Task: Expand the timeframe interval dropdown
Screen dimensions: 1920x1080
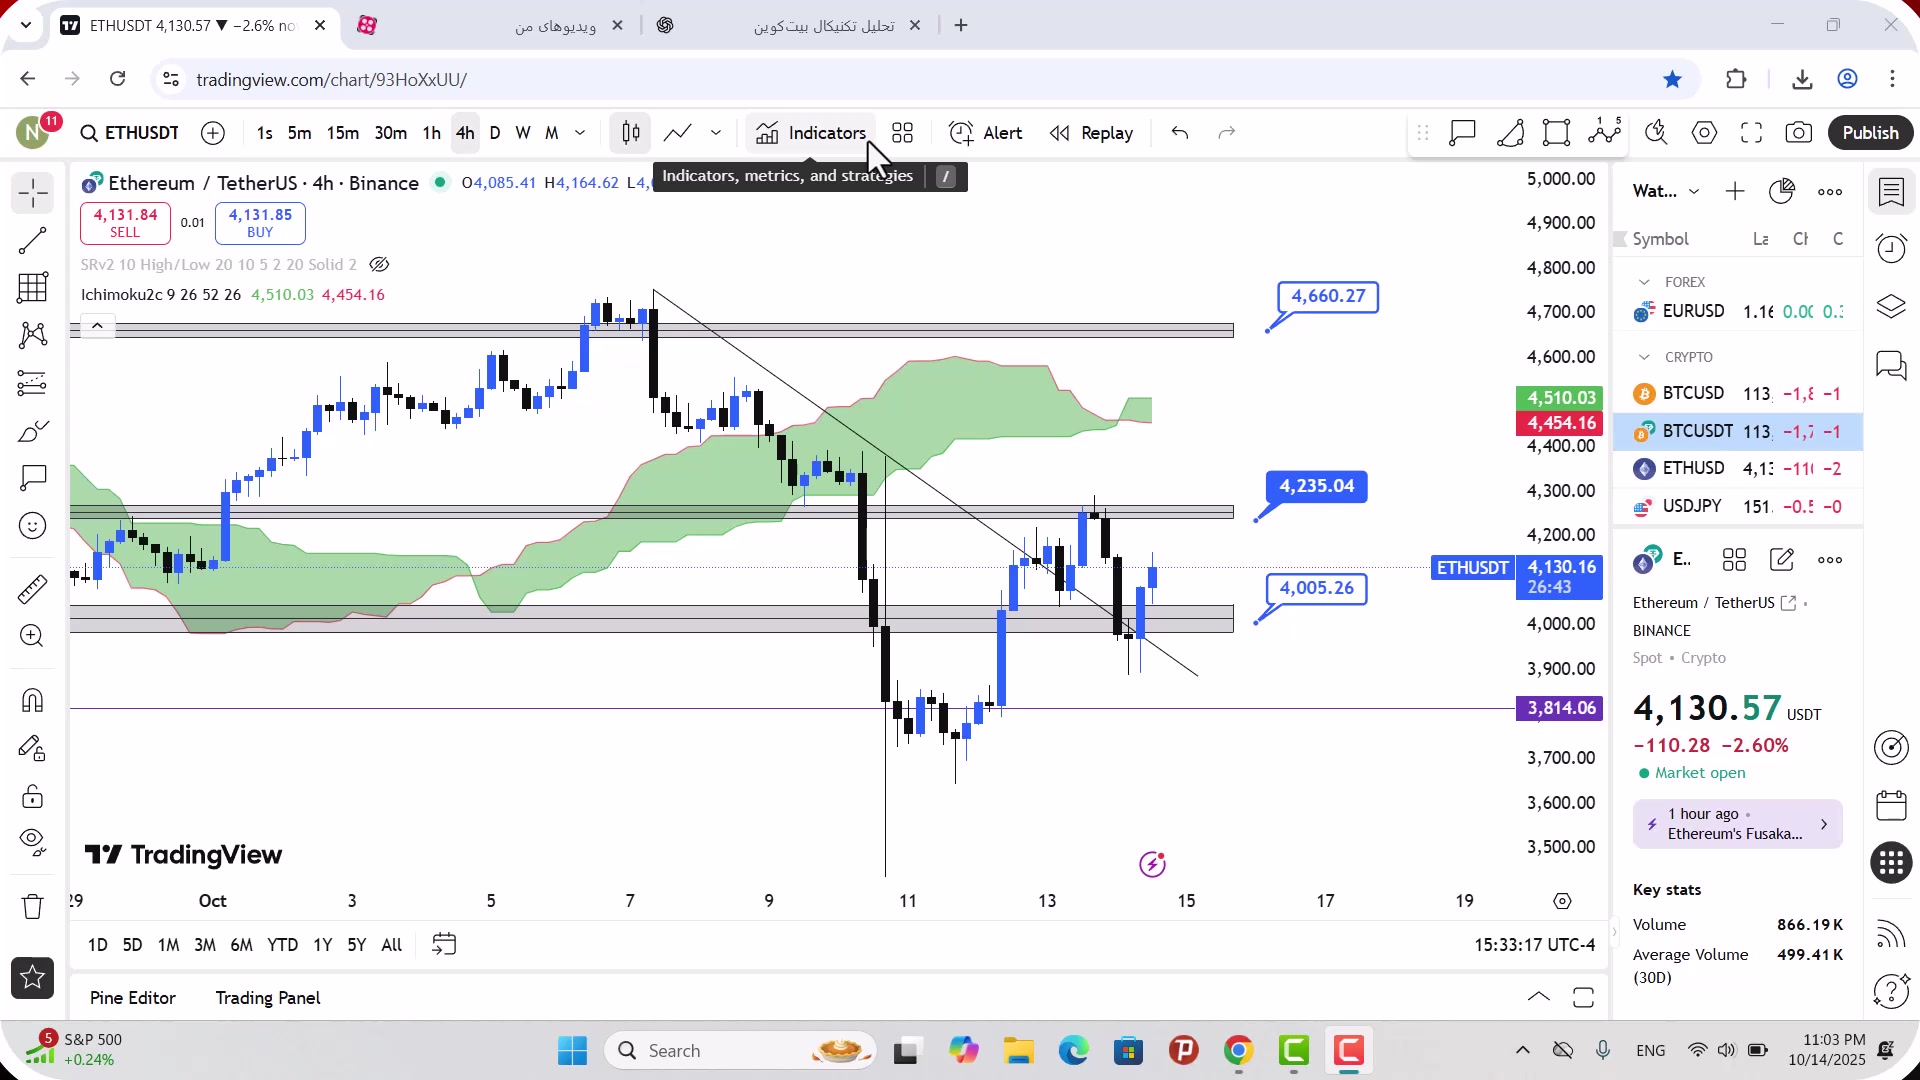Action: point(580,133)
